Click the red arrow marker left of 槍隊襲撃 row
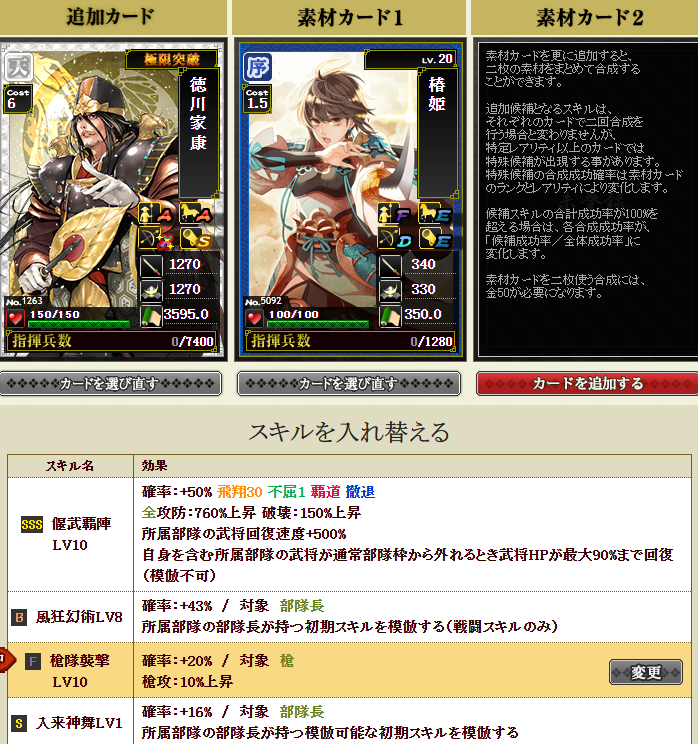 pos(7,660)
